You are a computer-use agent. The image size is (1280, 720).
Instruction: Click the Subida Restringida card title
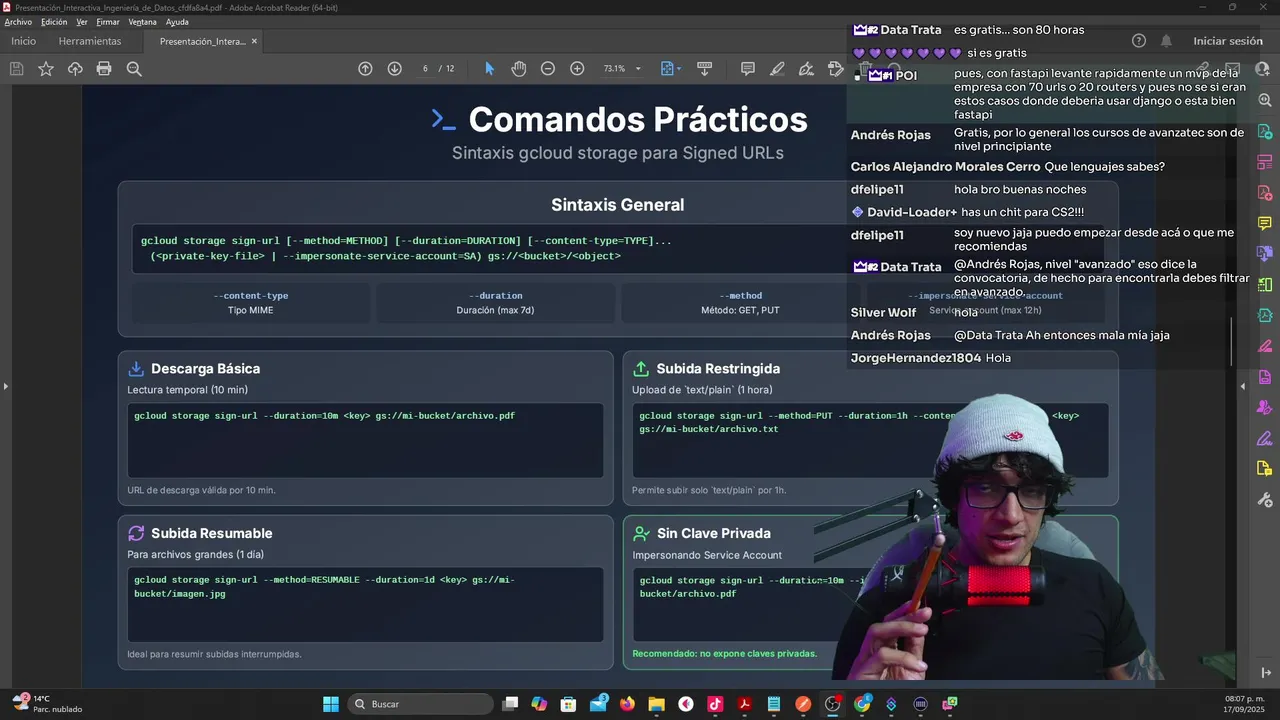[x=718, y=369]
